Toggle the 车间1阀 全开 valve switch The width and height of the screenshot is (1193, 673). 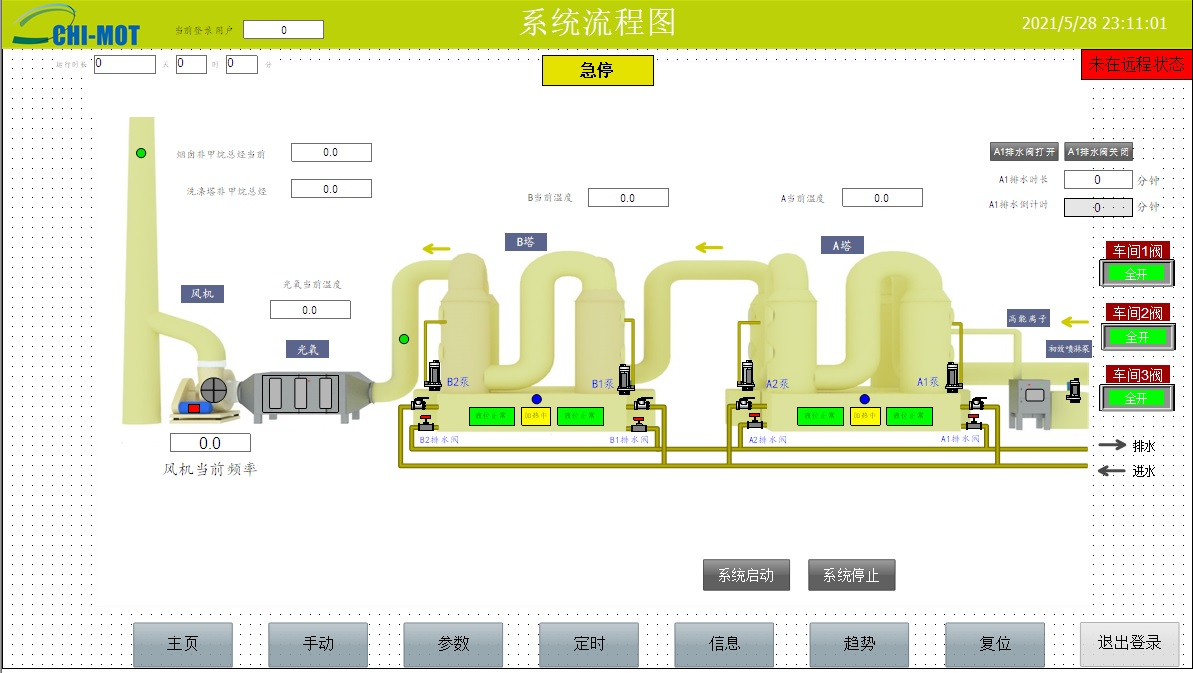tap(1135, 273)
